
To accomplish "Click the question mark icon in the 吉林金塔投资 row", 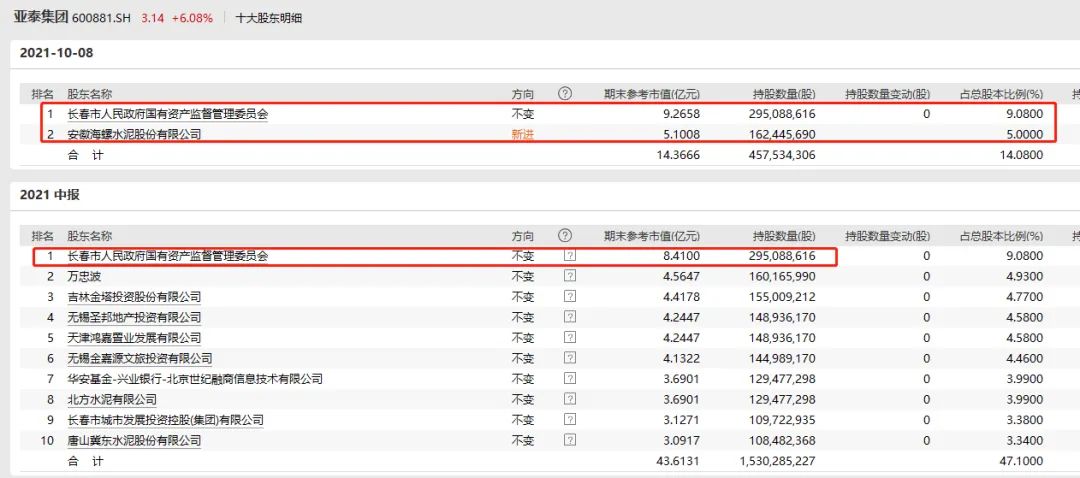I will click(x=570, y=297).
